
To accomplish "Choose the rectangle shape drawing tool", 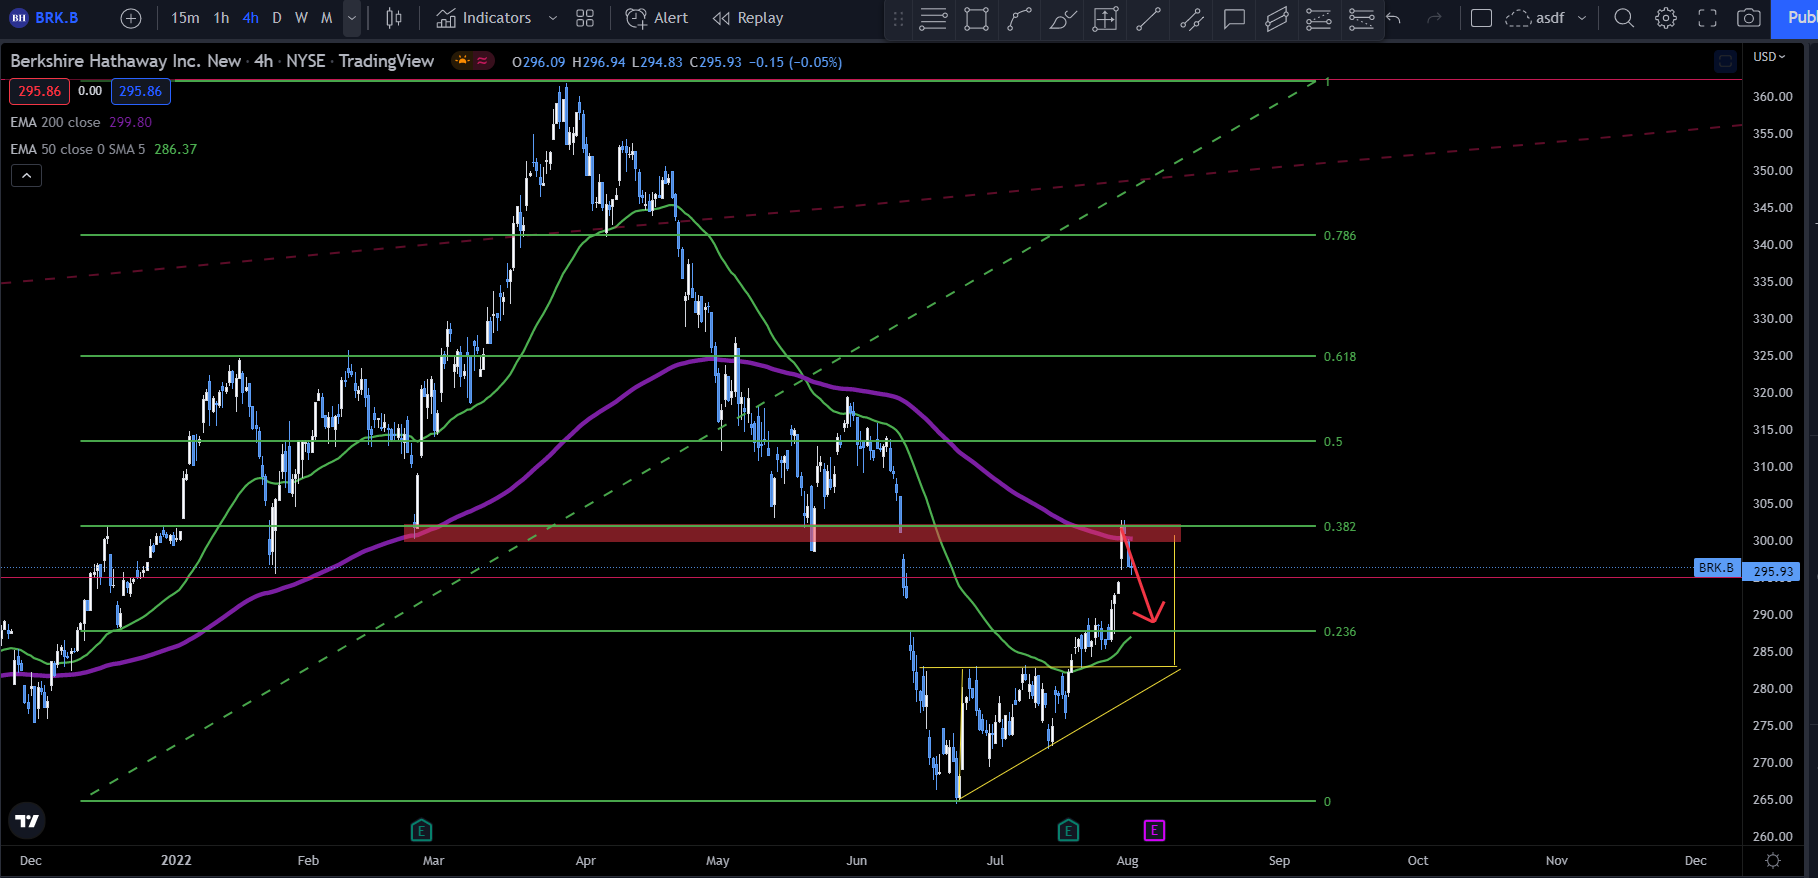I will coord(977,18).
